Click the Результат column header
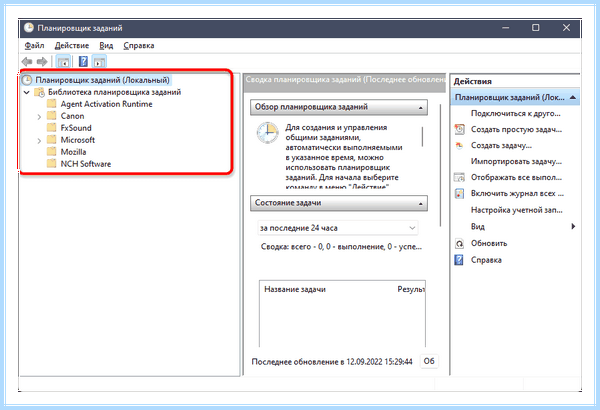Viewport: 600px width, 410px height. (x=411, y=289)
